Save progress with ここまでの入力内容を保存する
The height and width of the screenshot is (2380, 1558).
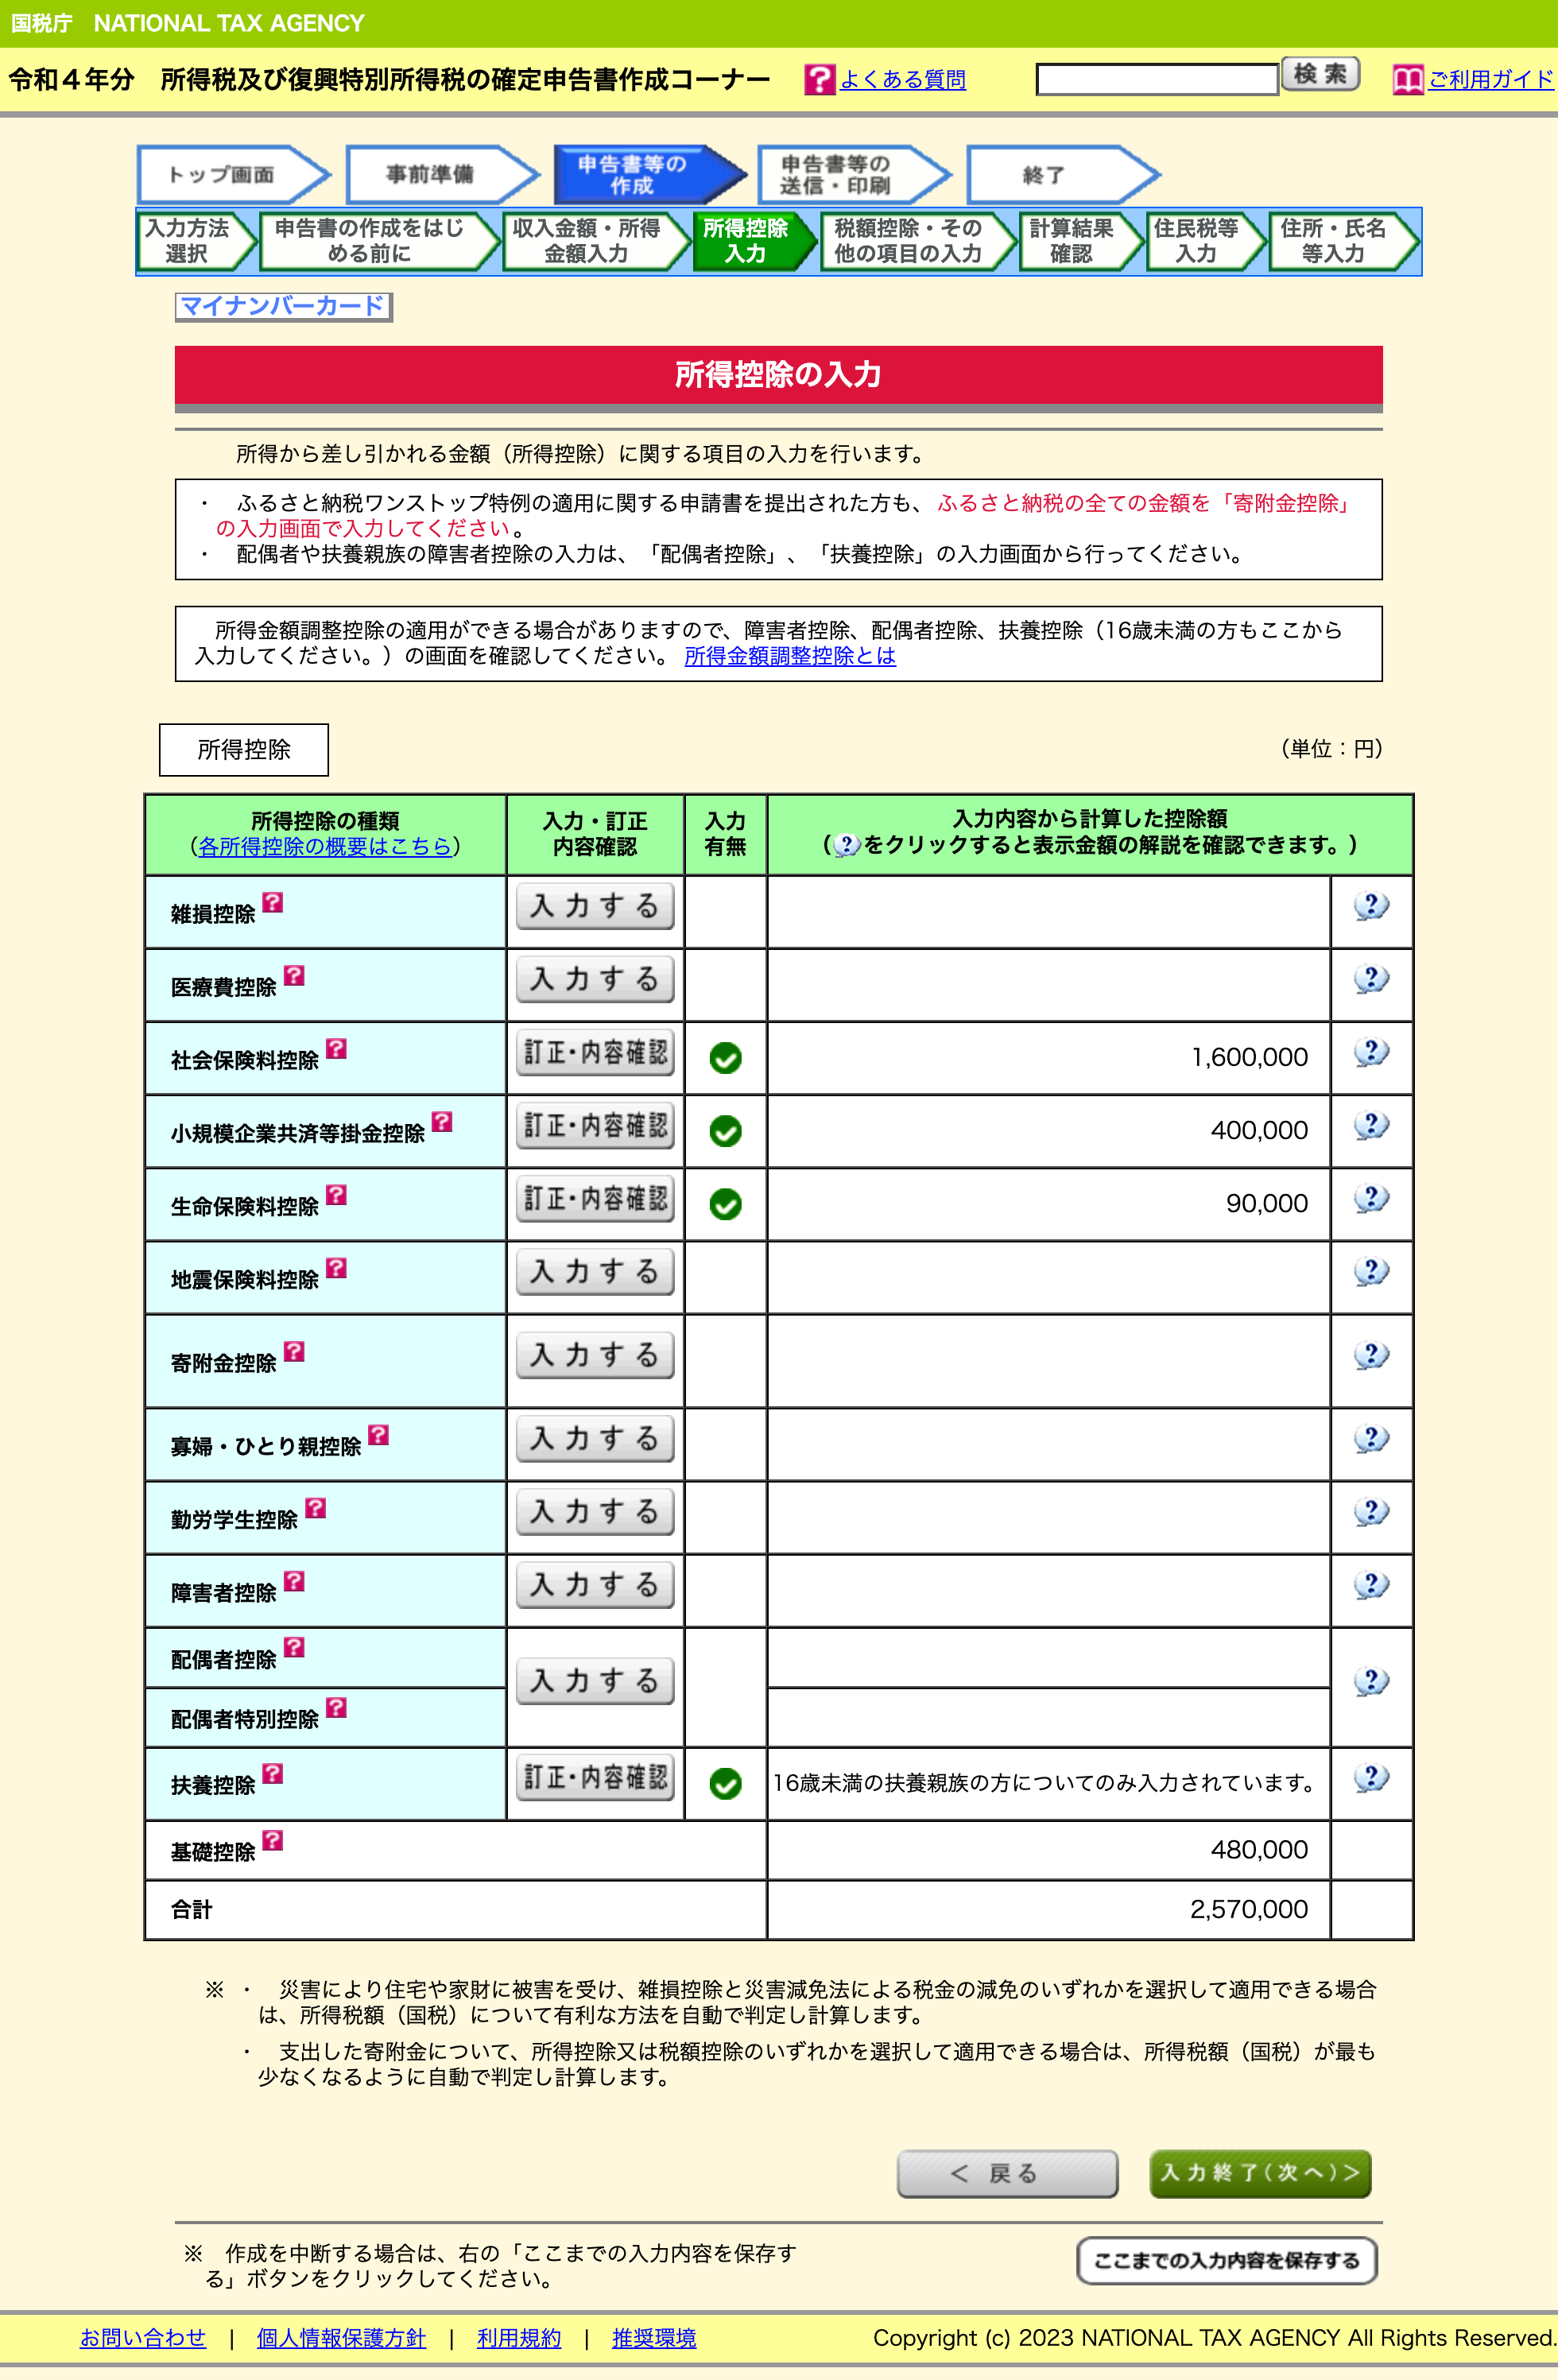(1226, 2261)
